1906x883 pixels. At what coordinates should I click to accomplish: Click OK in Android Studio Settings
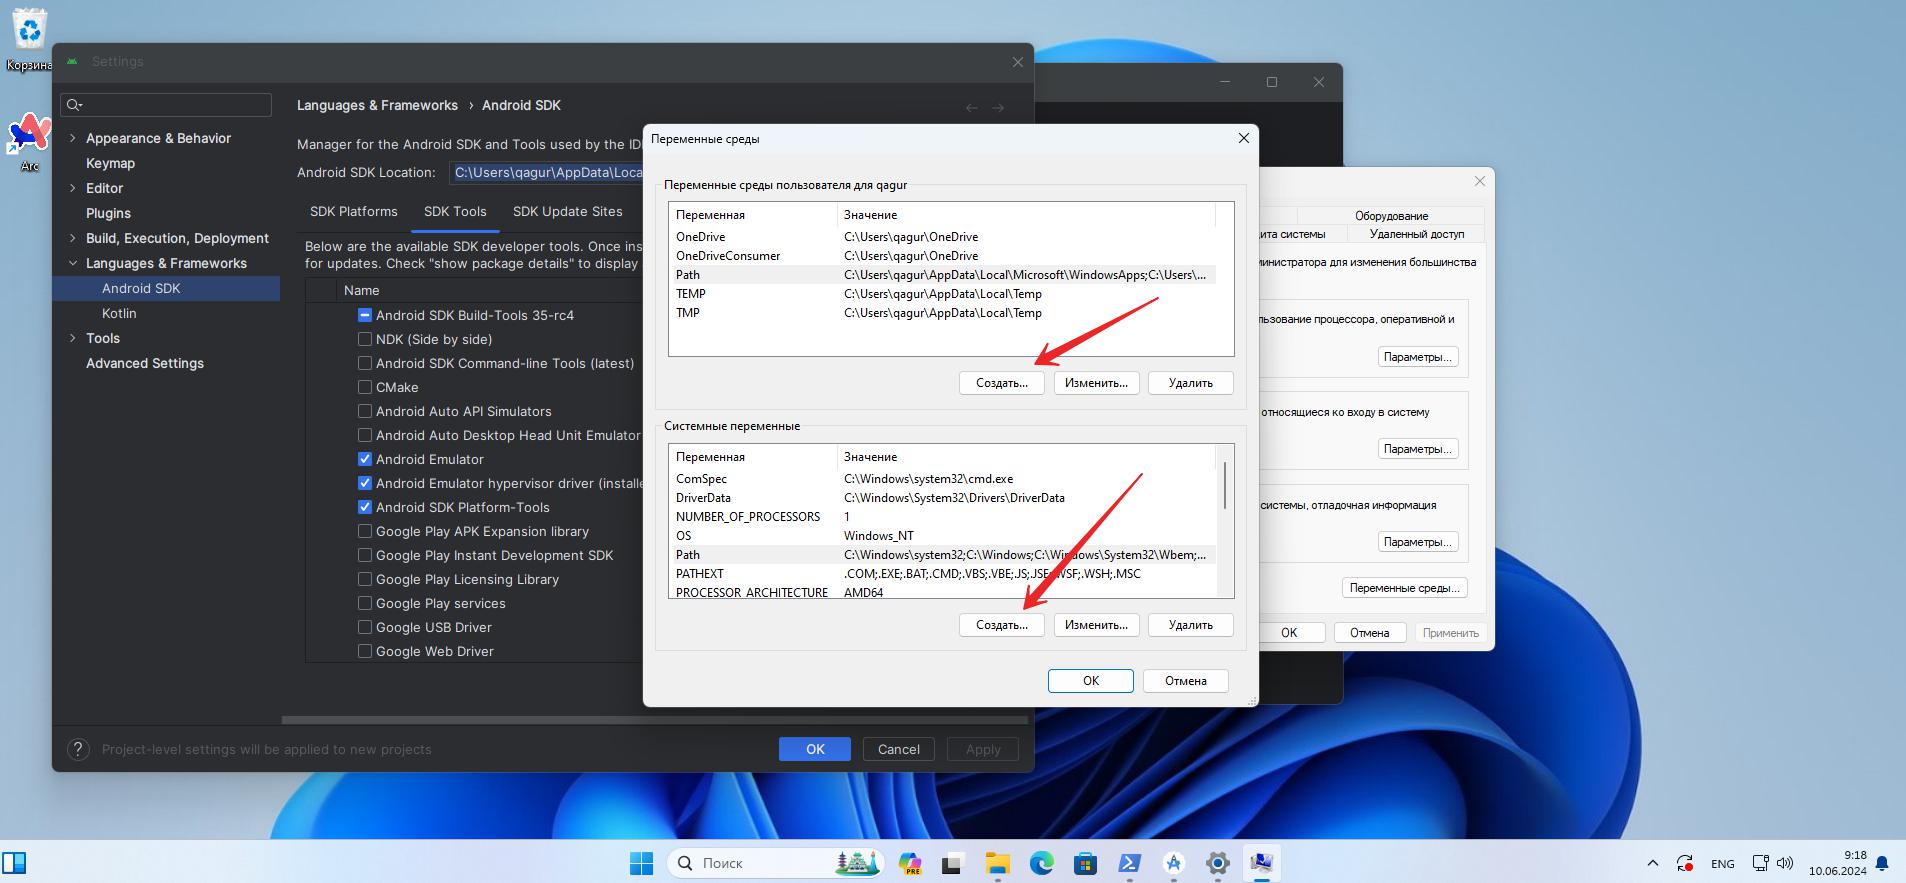(x=815, y=749)
